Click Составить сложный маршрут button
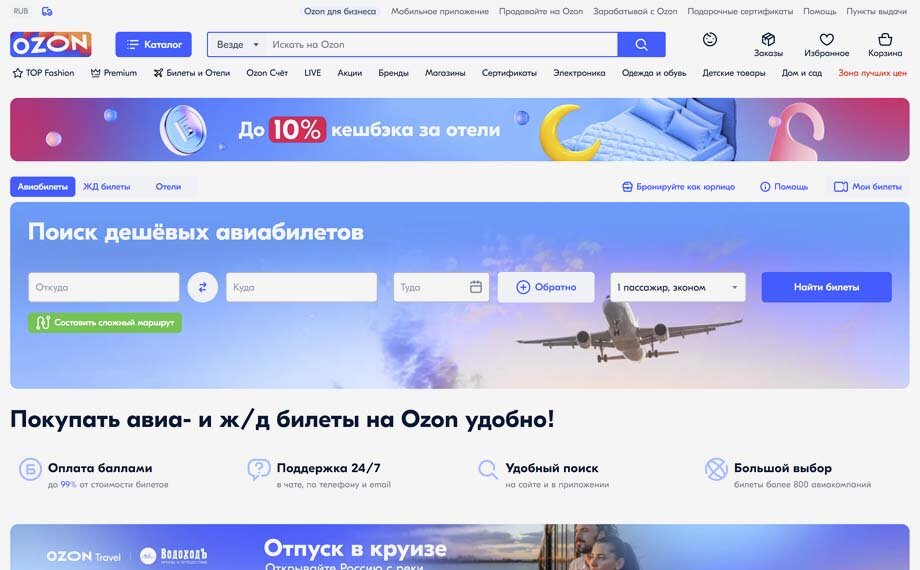 (x=105, y=322)
